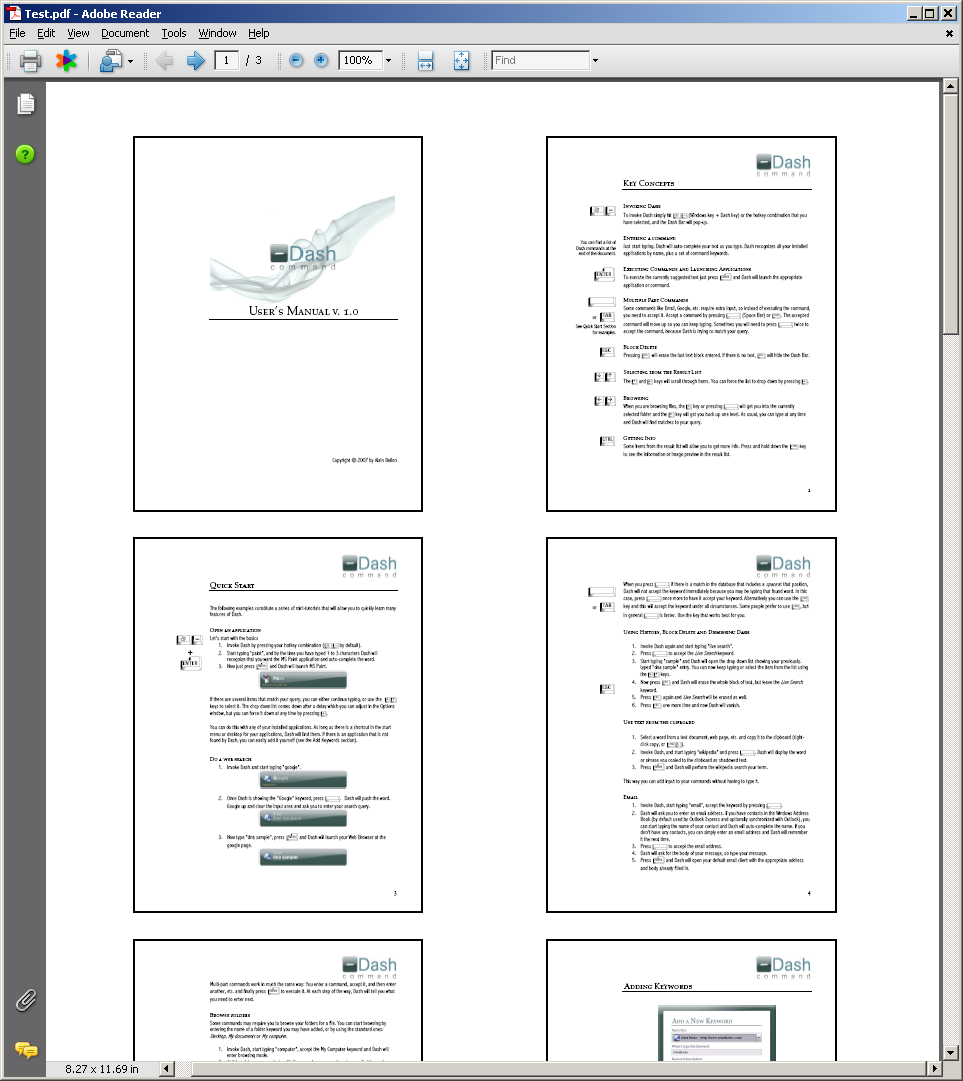
Task: Open the Document menu
Action: click(125, 33)
